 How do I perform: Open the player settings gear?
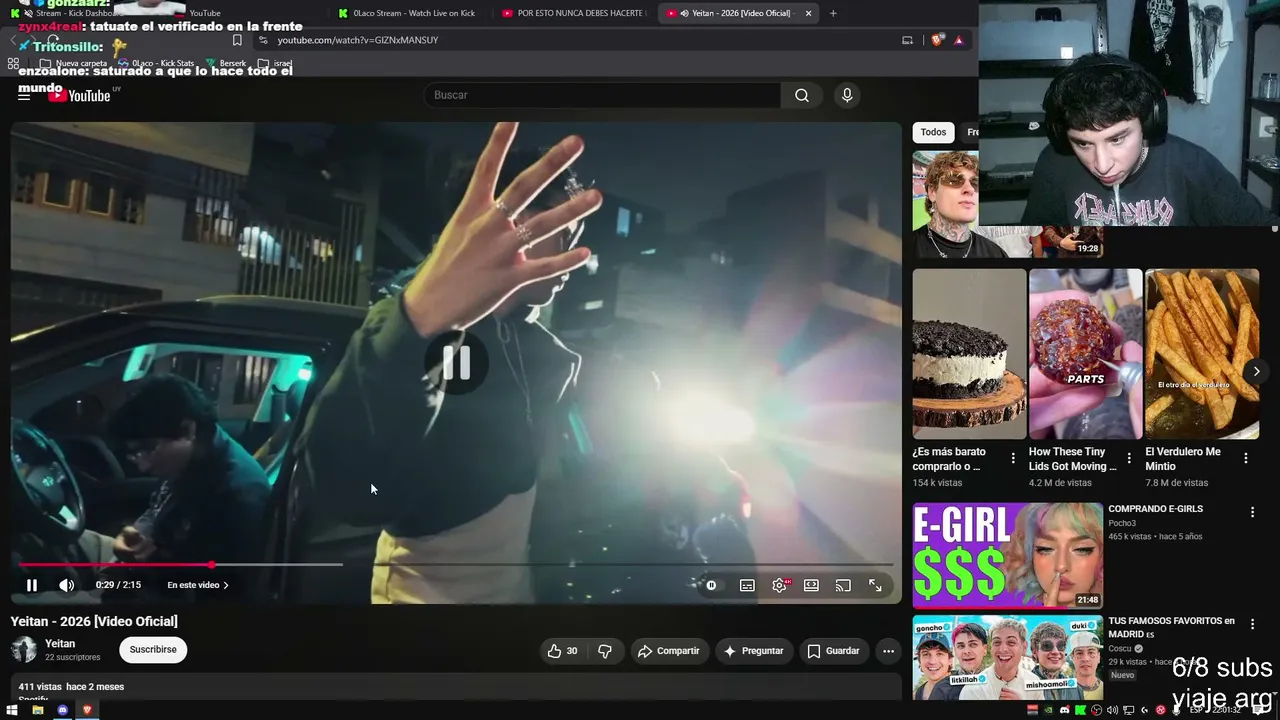(780, 585)
